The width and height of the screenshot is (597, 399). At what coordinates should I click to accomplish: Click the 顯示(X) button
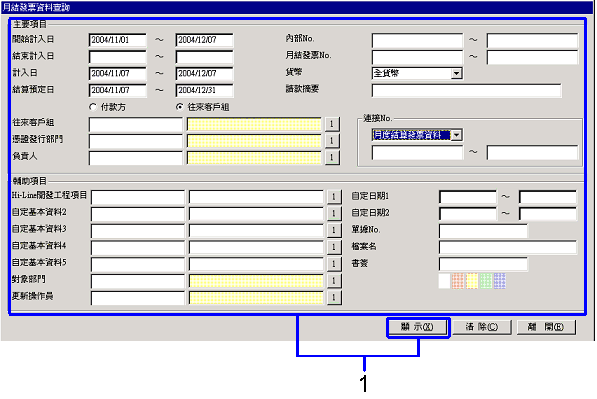coord(418,327)
